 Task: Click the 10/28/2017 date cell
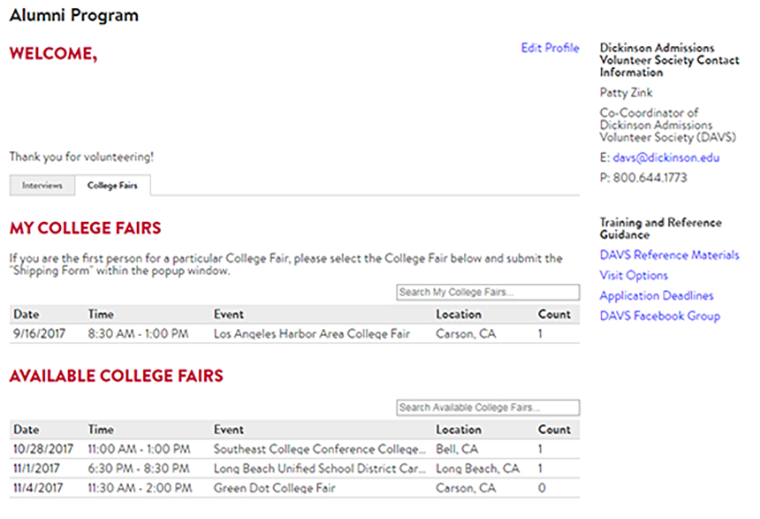(x=43, y=449)
